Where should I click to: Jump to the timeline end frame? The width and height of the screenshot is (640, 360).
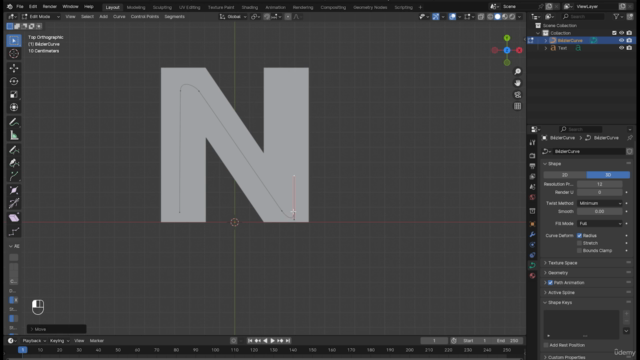(x=288, y=341)
